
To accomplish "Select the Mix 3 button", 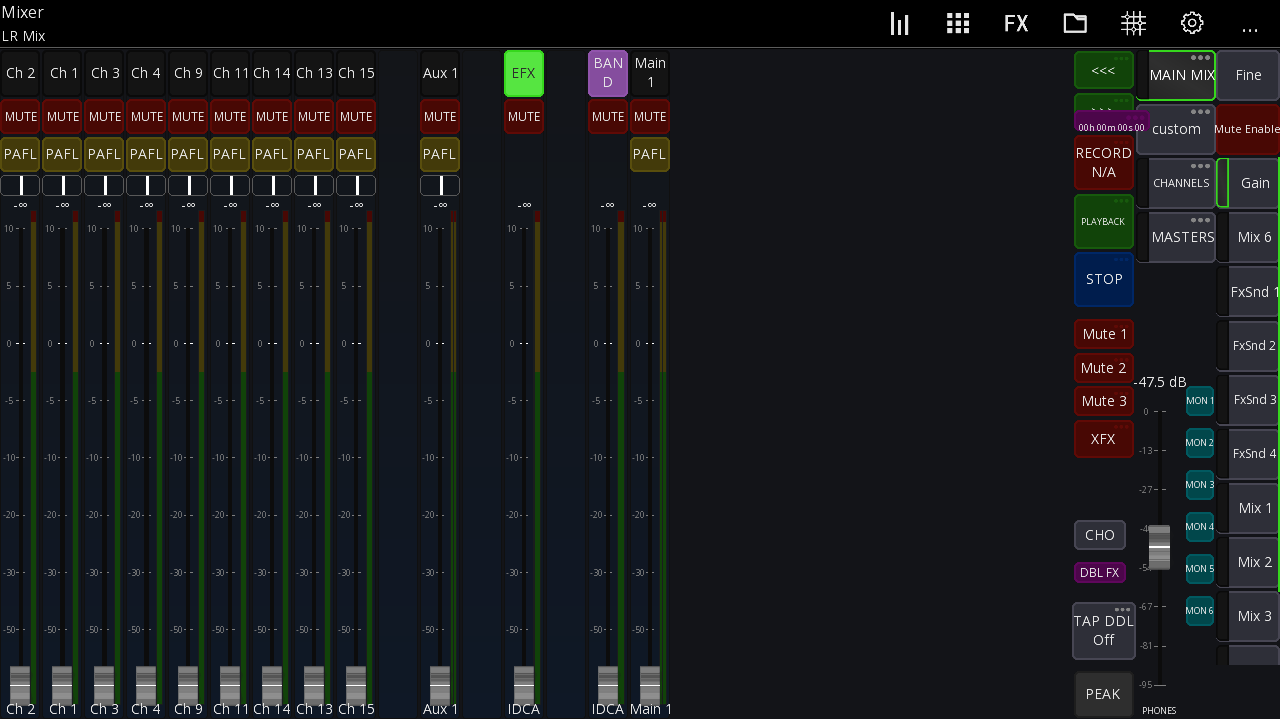I will (x=1250, y=616).
